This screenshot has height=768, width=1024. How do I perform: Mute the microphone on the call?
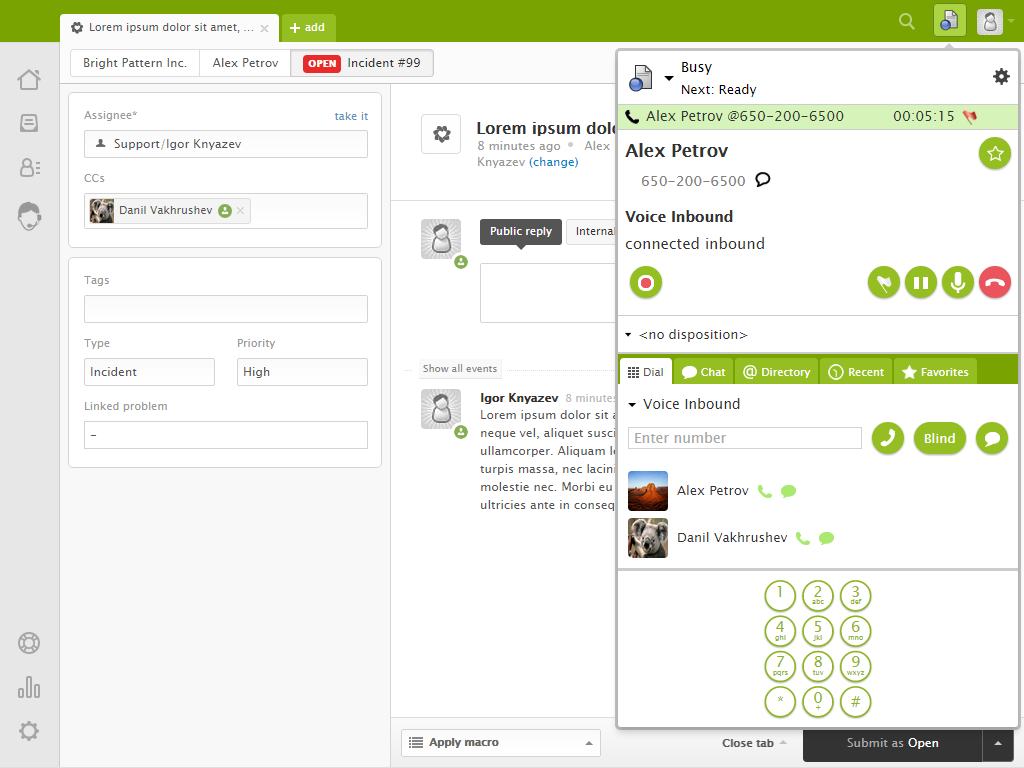click(957, 283)
